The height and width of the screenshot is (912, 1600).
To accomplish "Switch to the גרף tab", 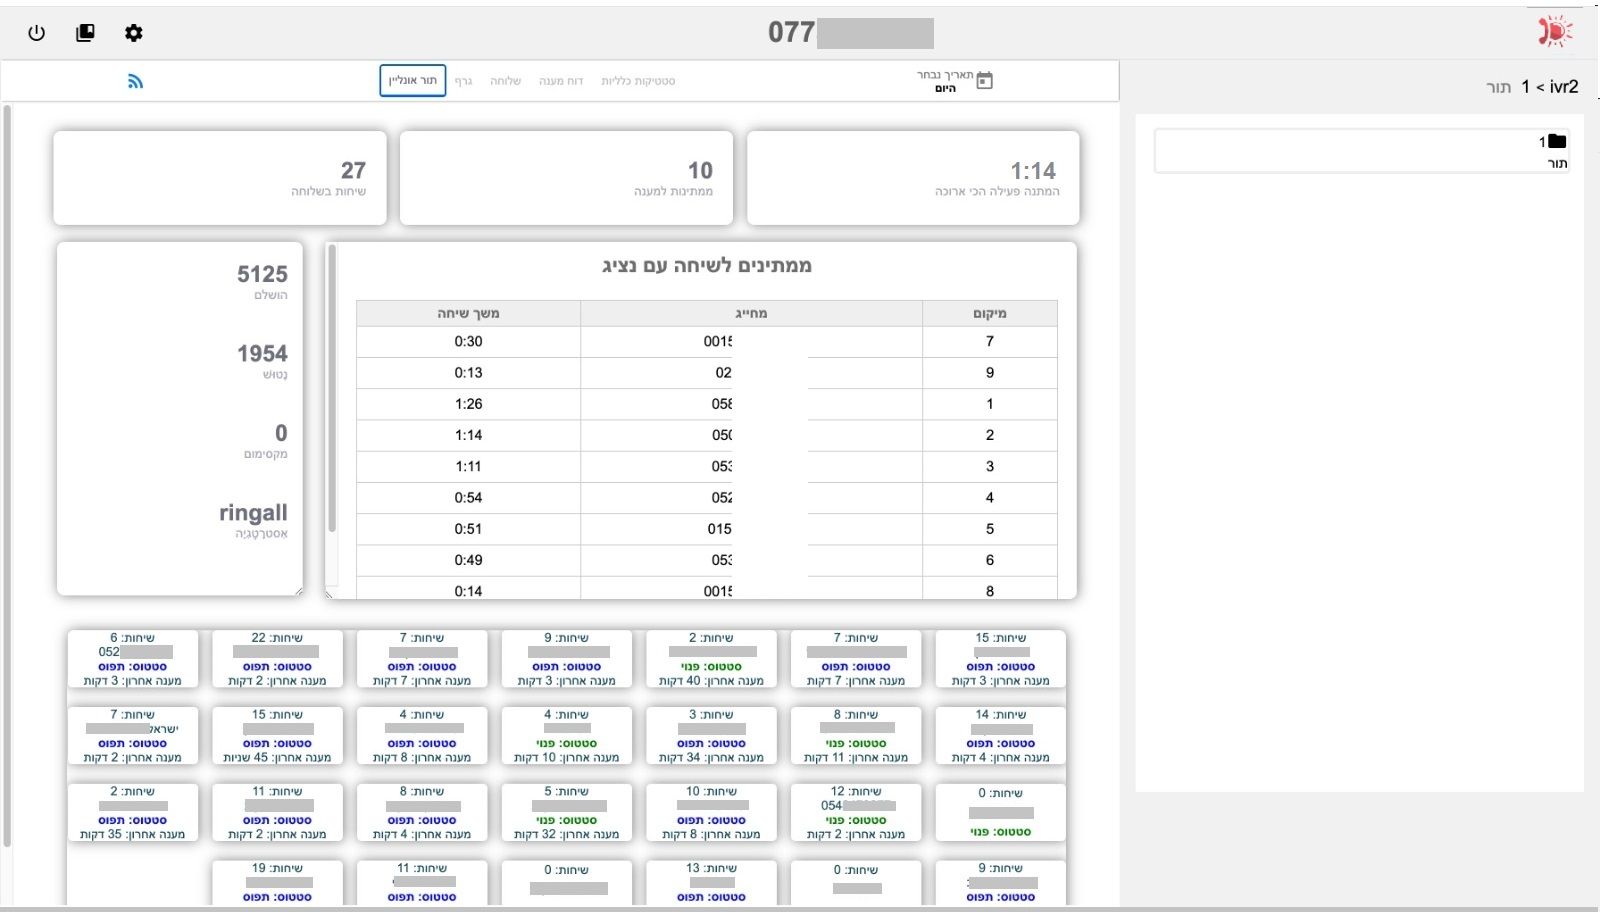I will click(463, 81).
